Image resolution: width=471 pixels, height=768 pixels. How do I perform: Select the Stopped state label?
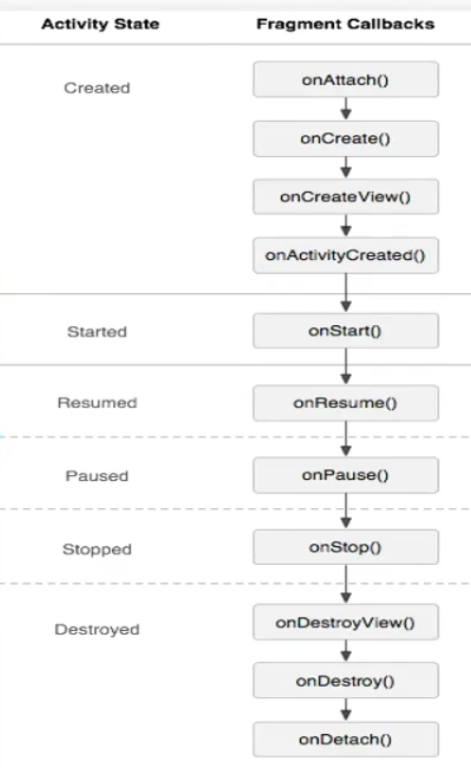(97, 549)
